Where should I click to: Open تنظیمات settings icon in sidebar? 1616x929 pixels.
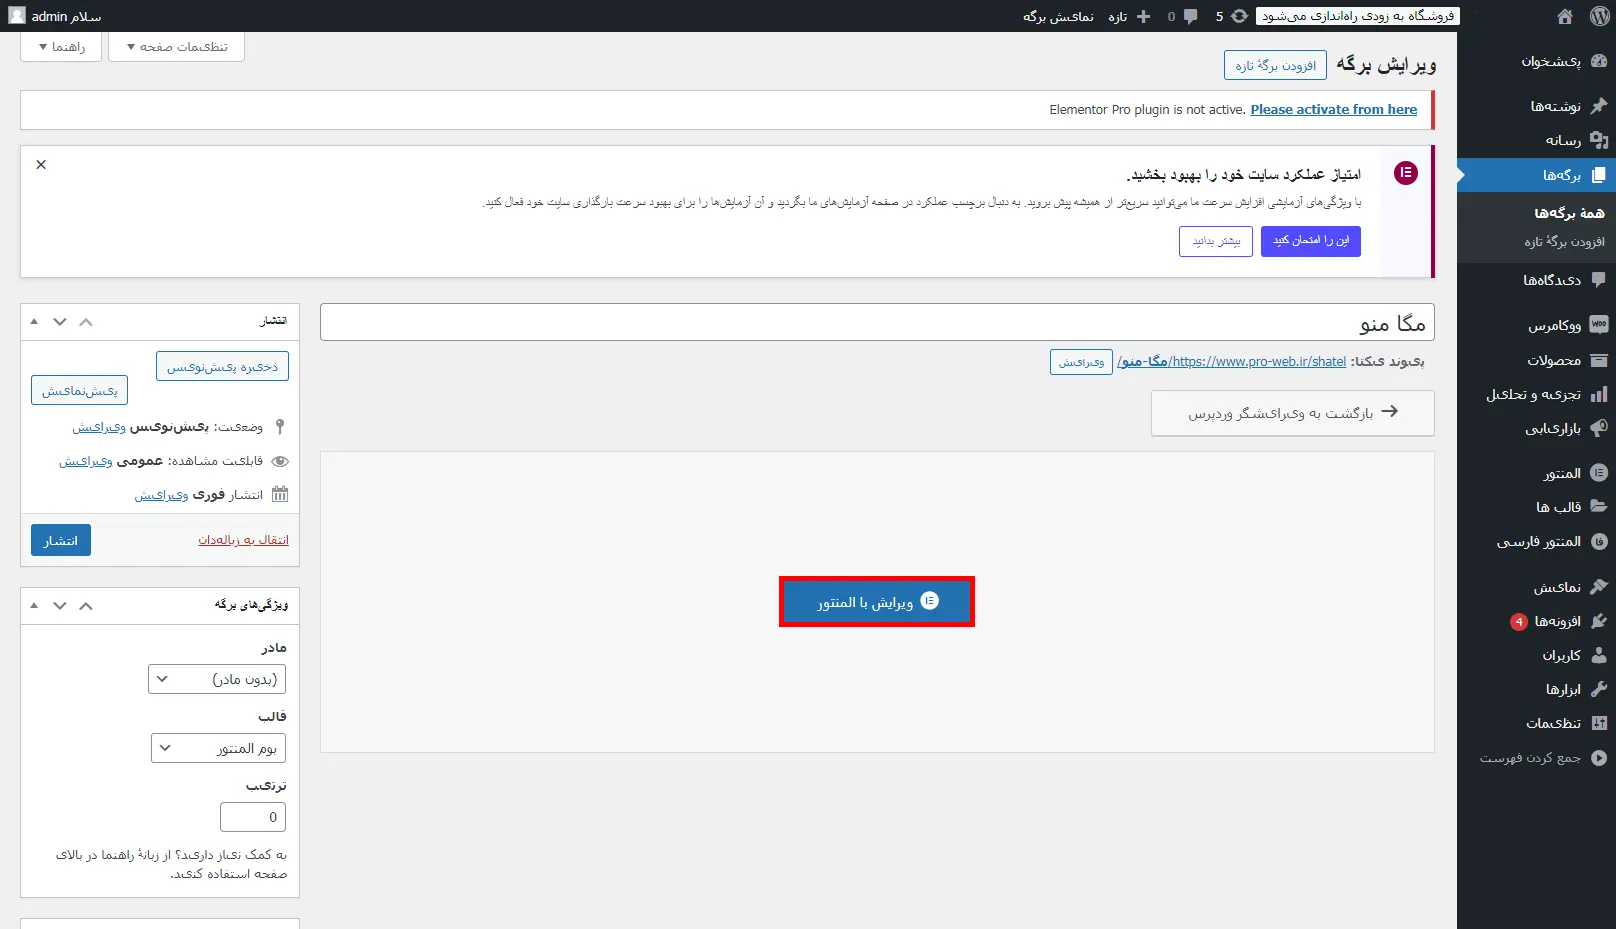click(1598, 723)
